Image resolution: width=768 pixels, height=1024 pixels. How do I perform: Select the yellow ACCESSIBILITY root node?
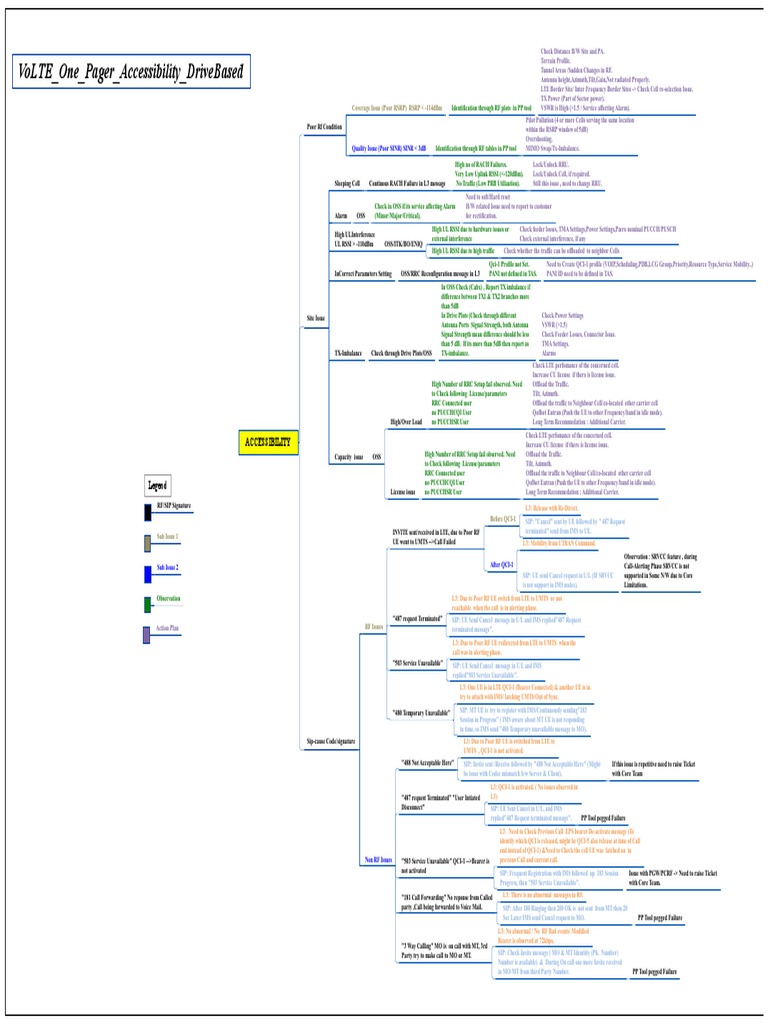coord(268,441)
